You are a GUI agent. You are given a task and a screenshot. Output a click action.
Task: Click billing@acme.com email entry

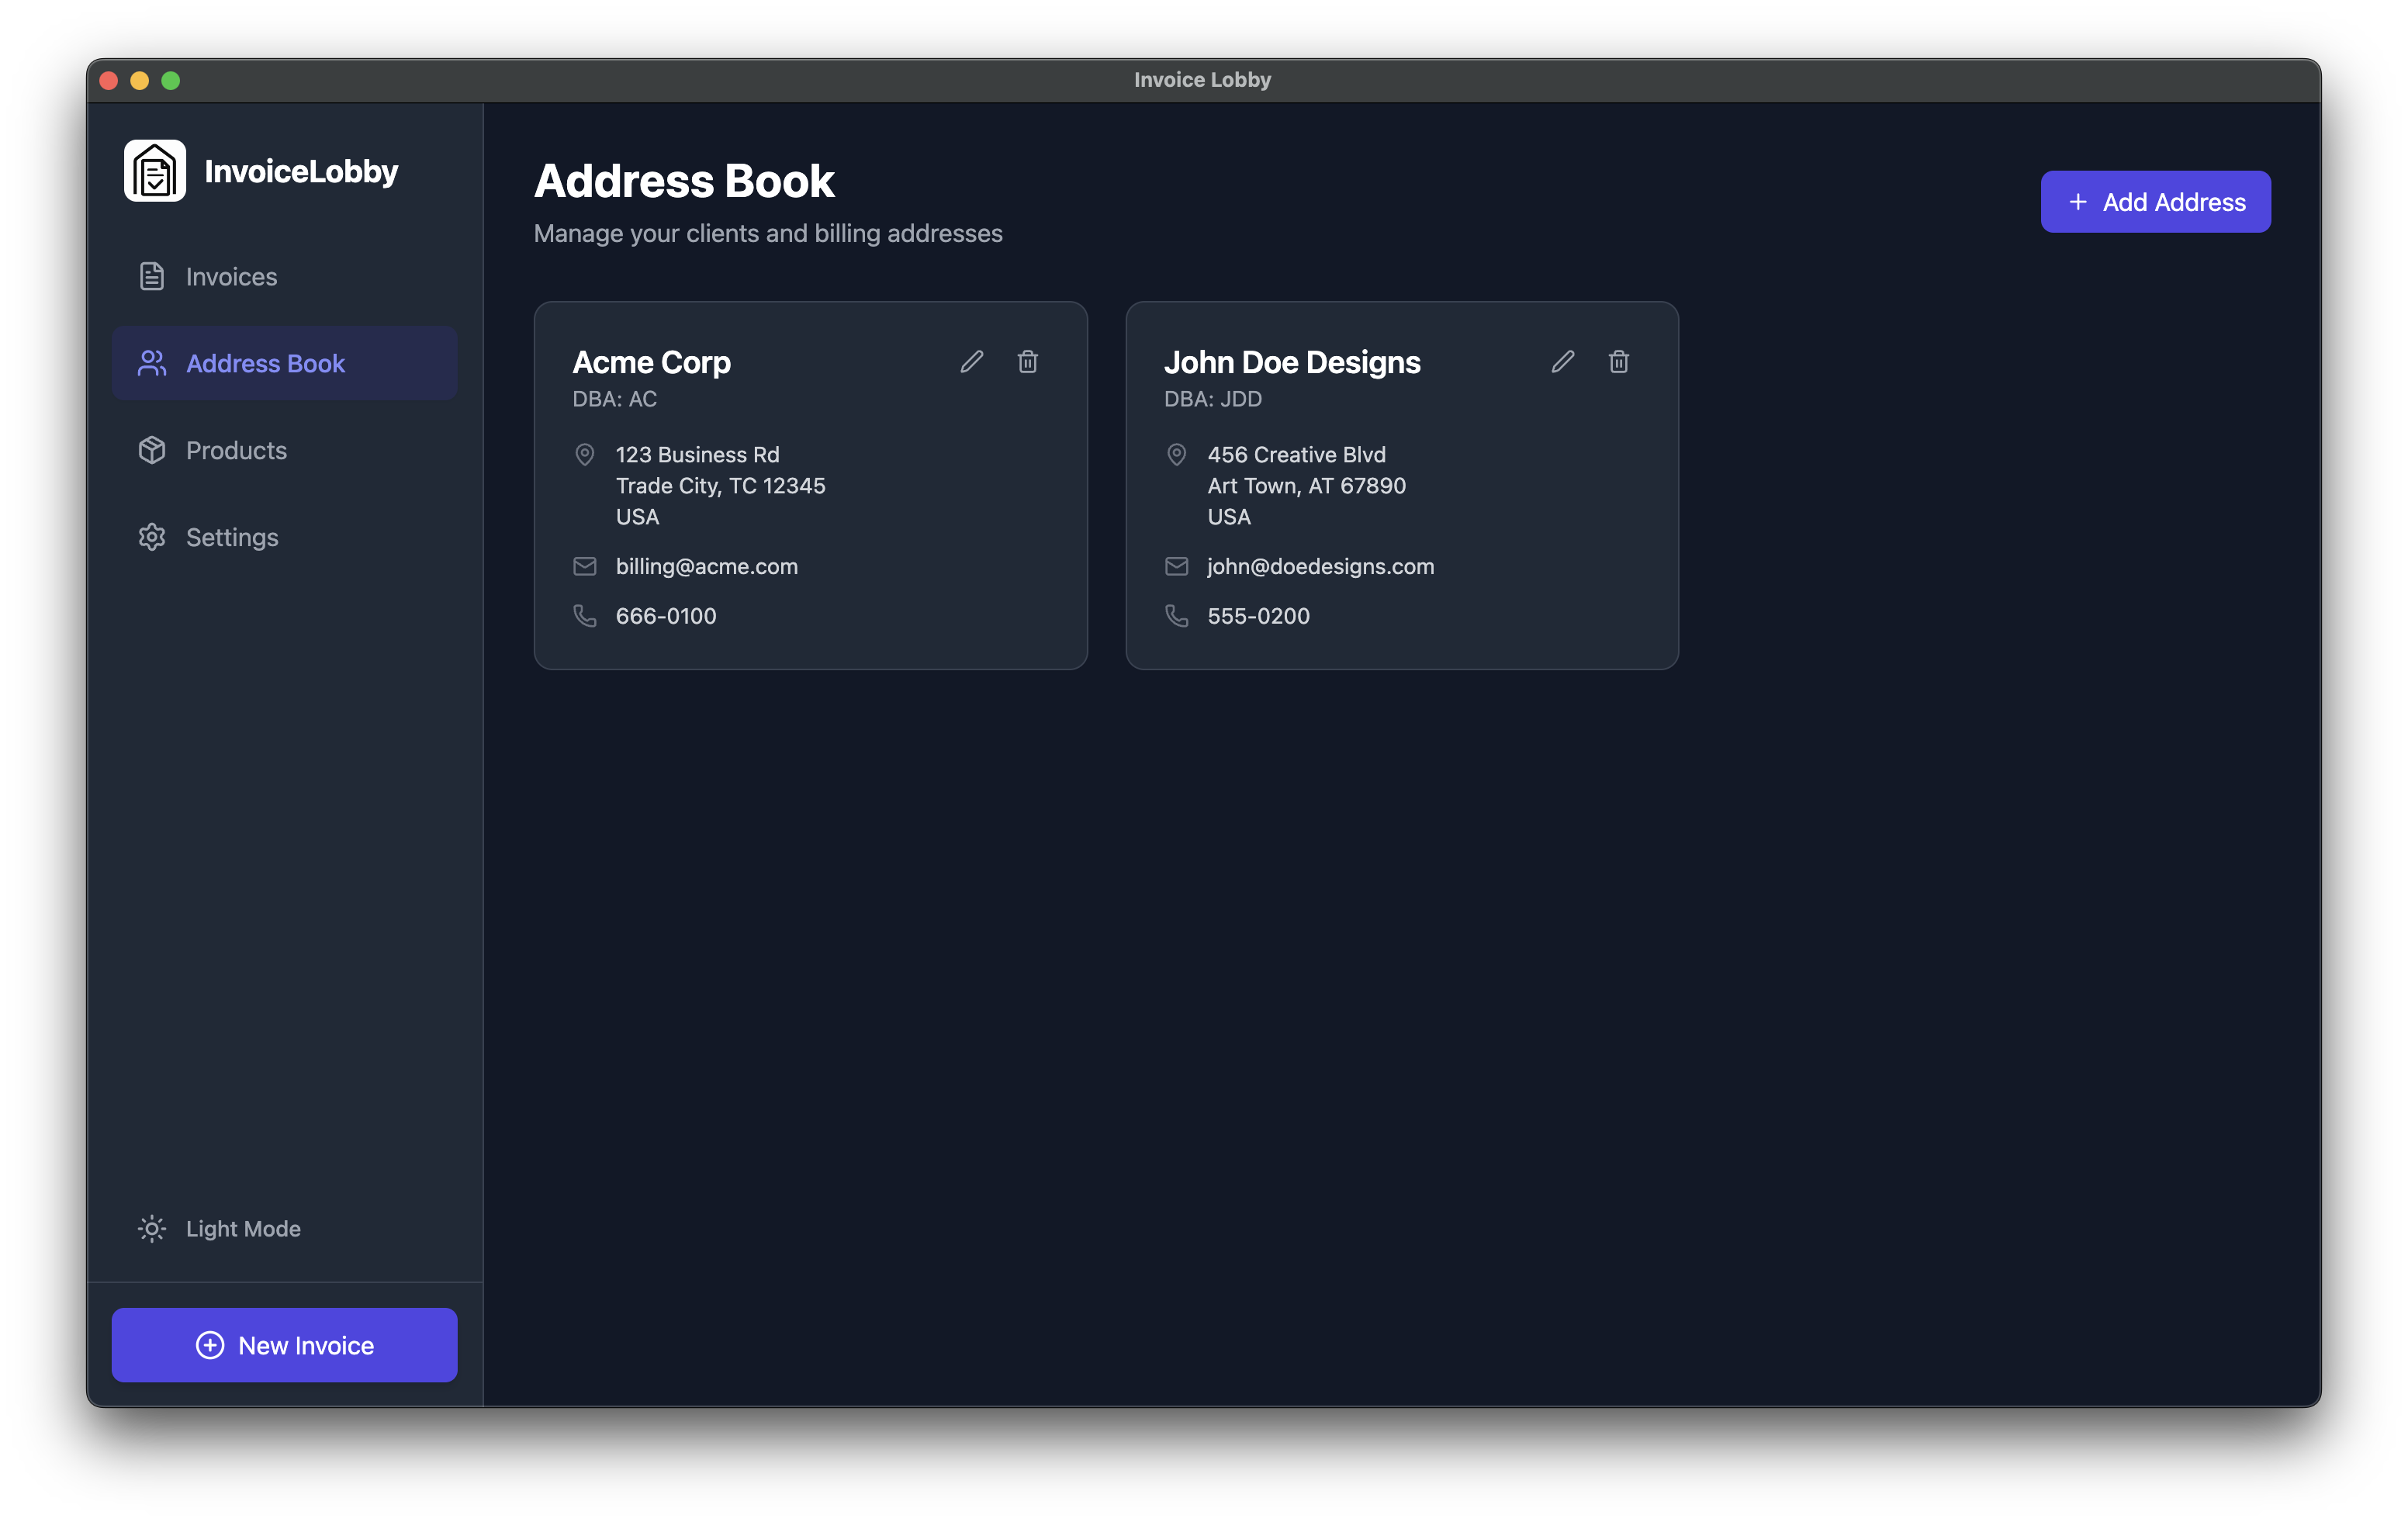706,566
